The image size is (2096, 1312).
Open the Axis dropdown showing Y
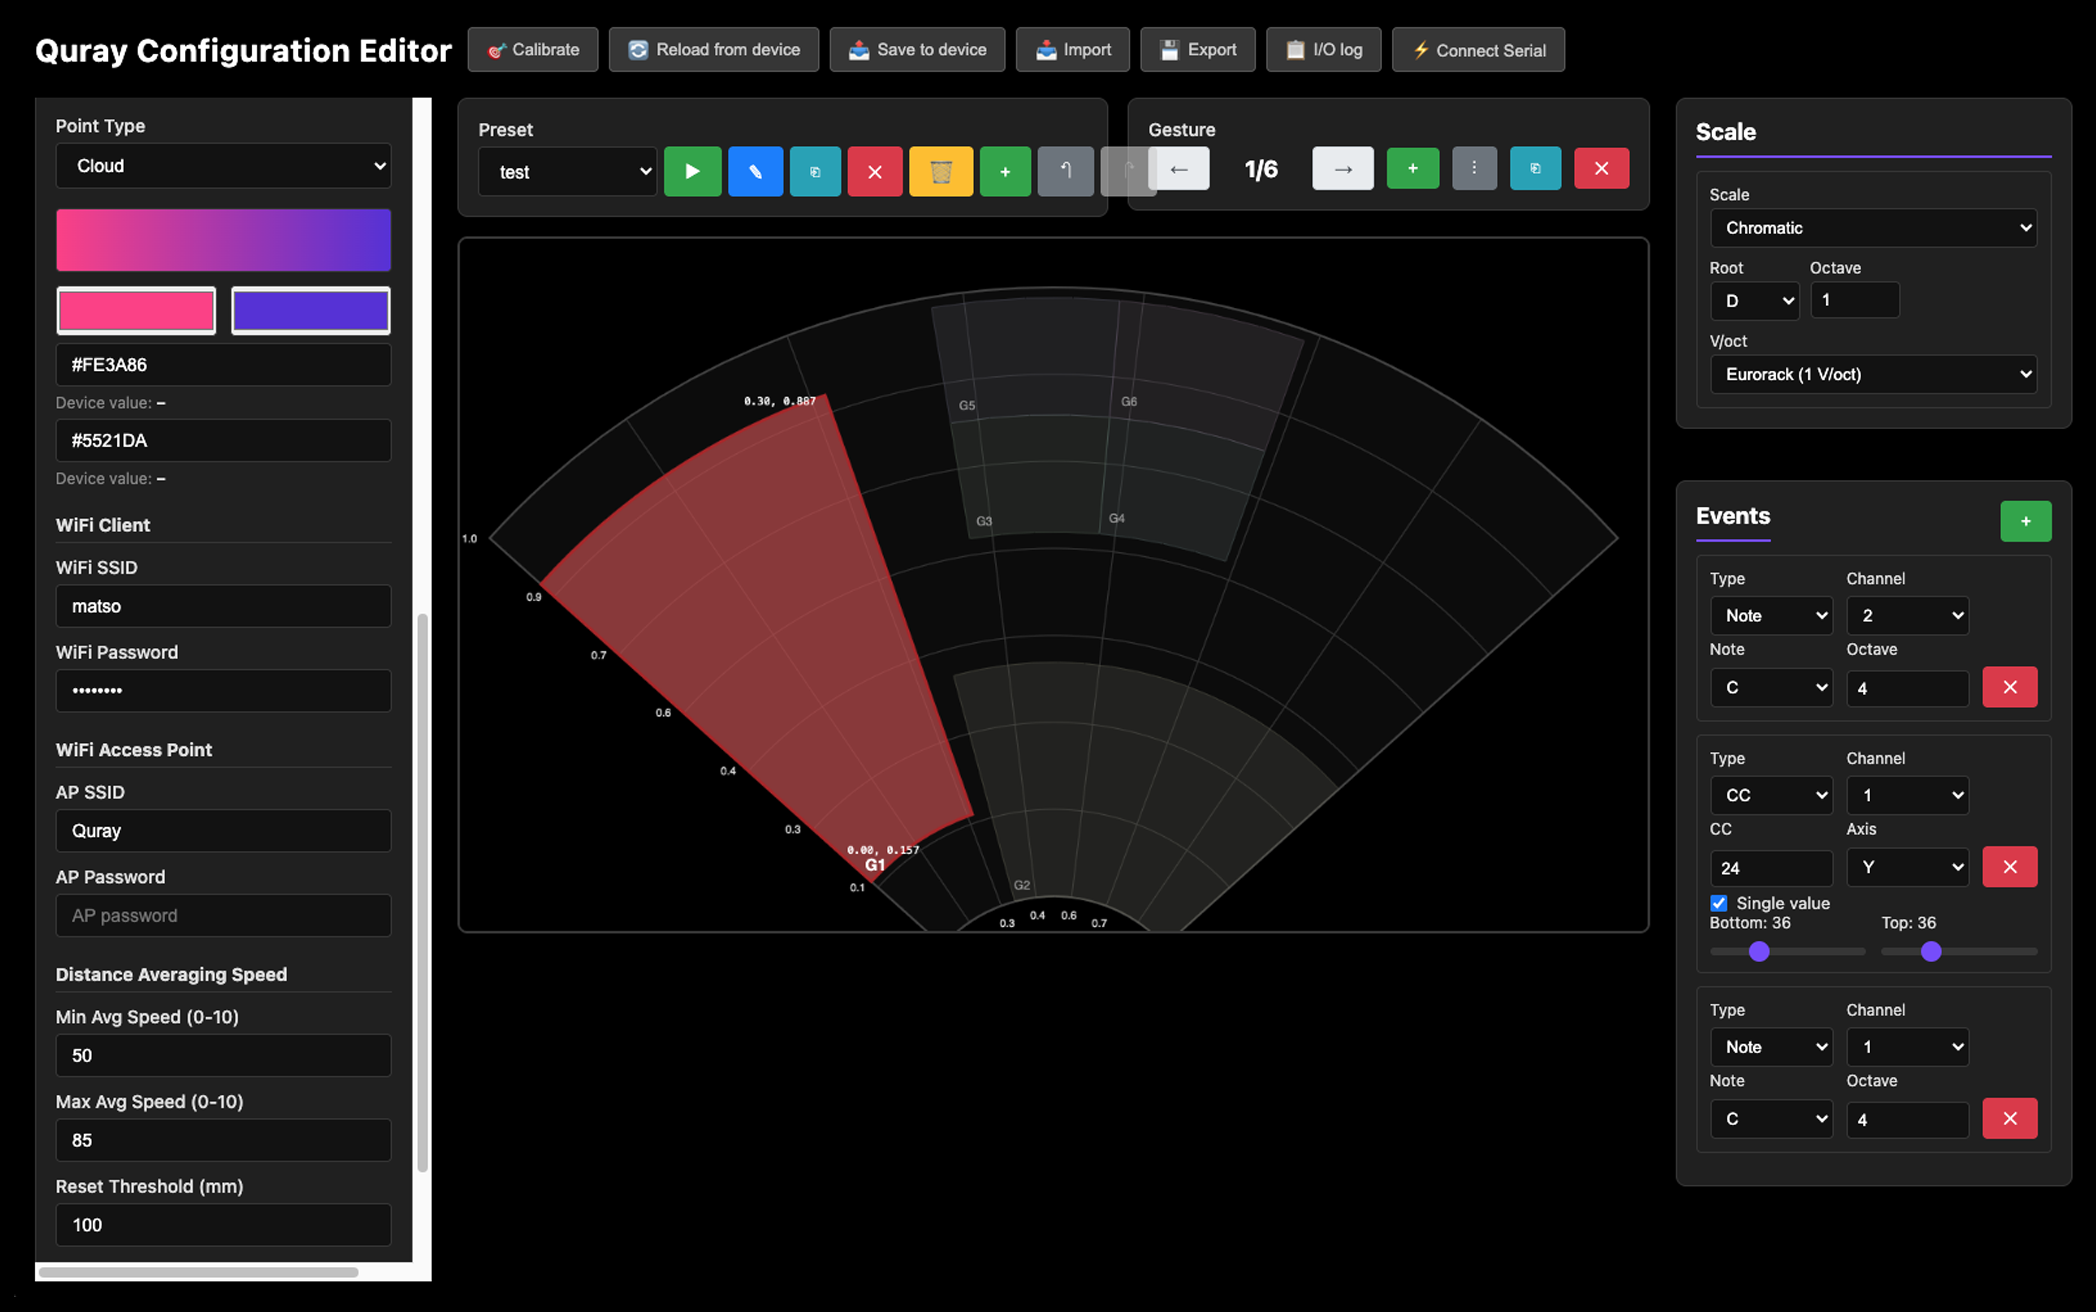1907,867
